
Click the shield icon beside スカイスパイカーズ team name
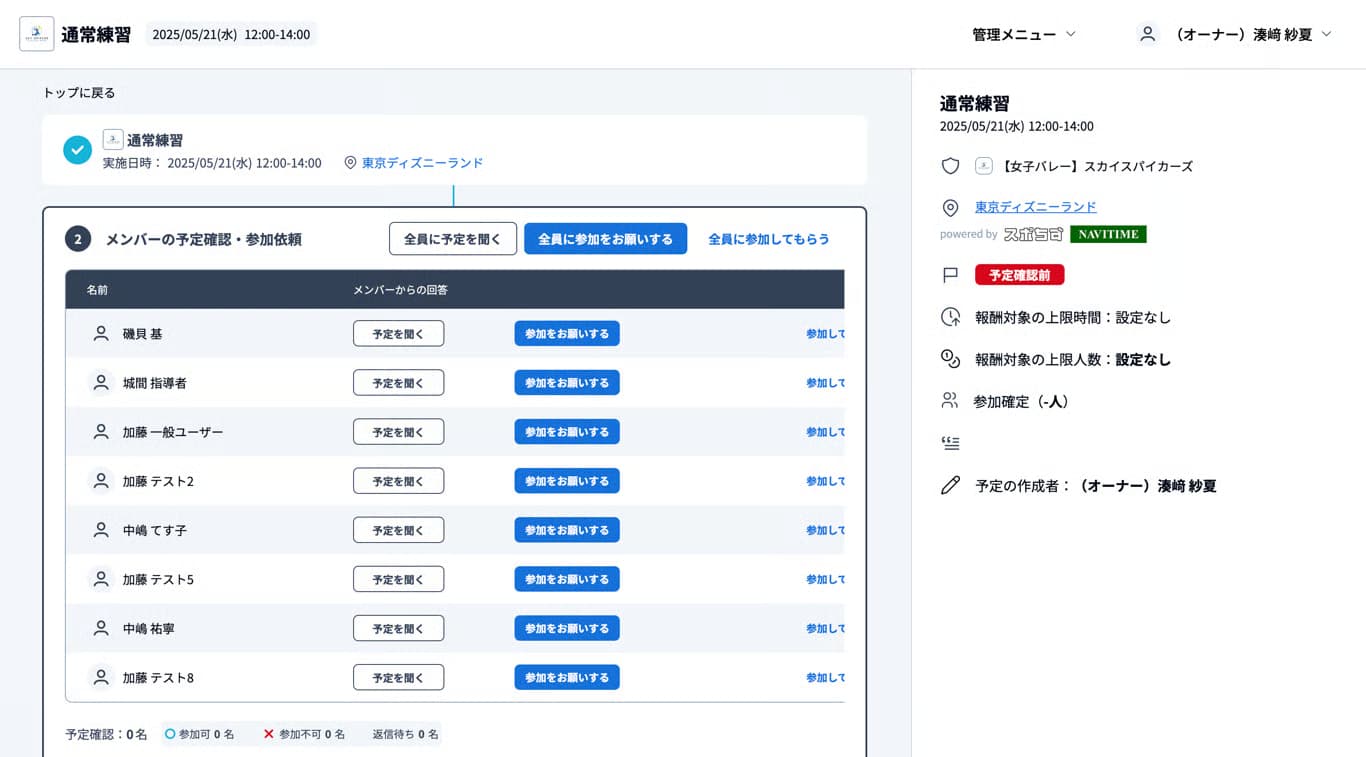950,165
